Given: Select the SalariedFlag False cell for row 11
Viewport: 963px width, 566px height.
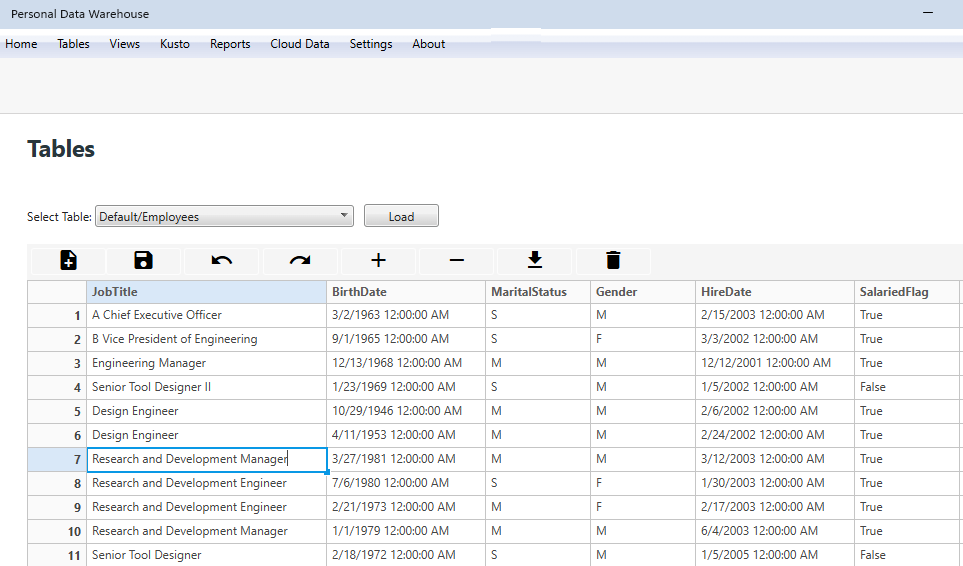Looking at the screenshot, I should click(x=872, y=555).
